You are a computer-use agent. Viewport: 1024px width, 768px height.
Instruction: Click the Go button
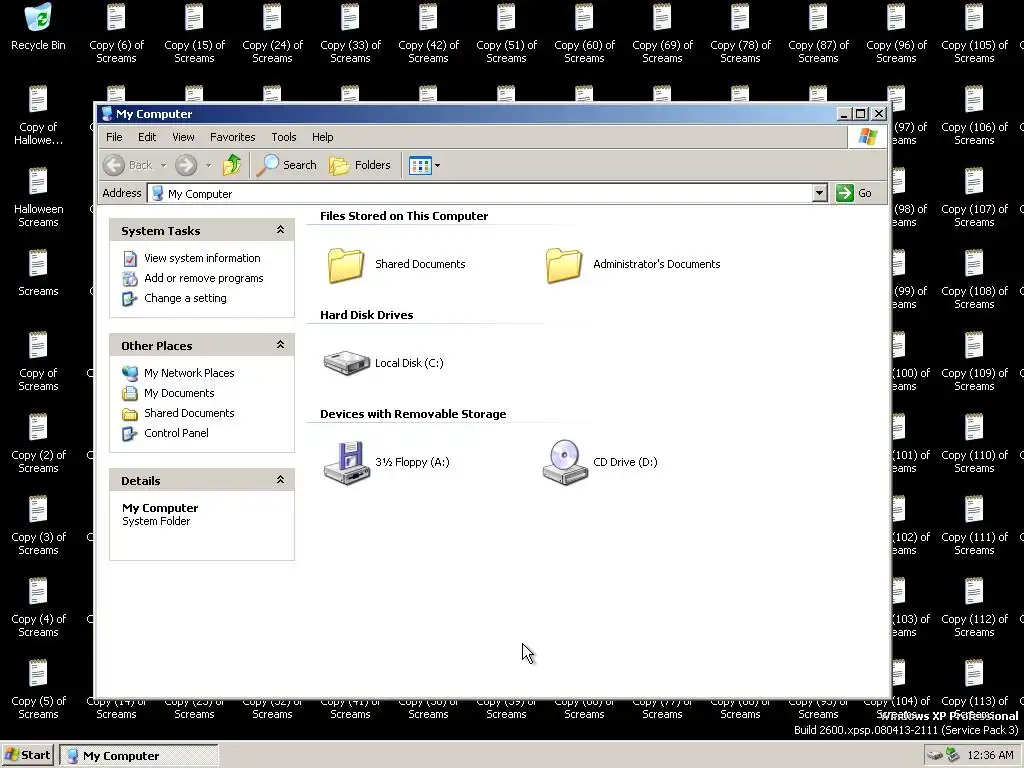854,193
